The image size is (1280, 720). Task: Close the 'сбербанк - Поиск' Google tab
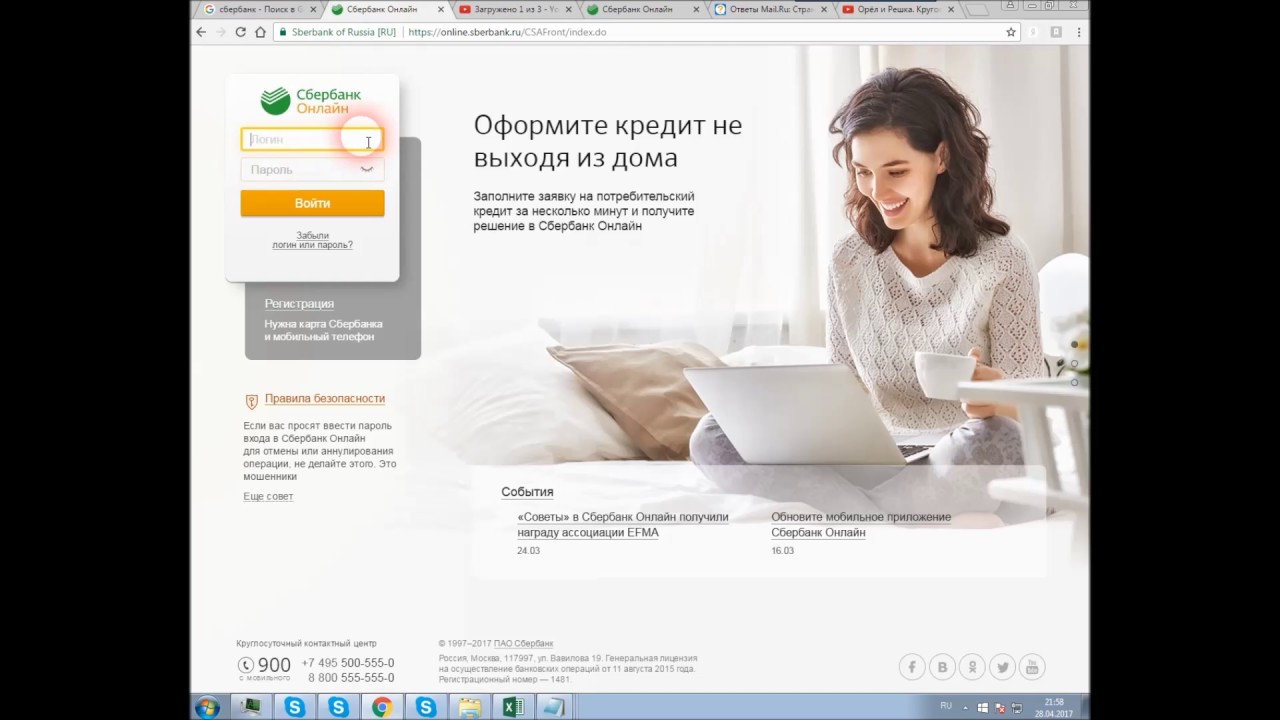point(313,9)
